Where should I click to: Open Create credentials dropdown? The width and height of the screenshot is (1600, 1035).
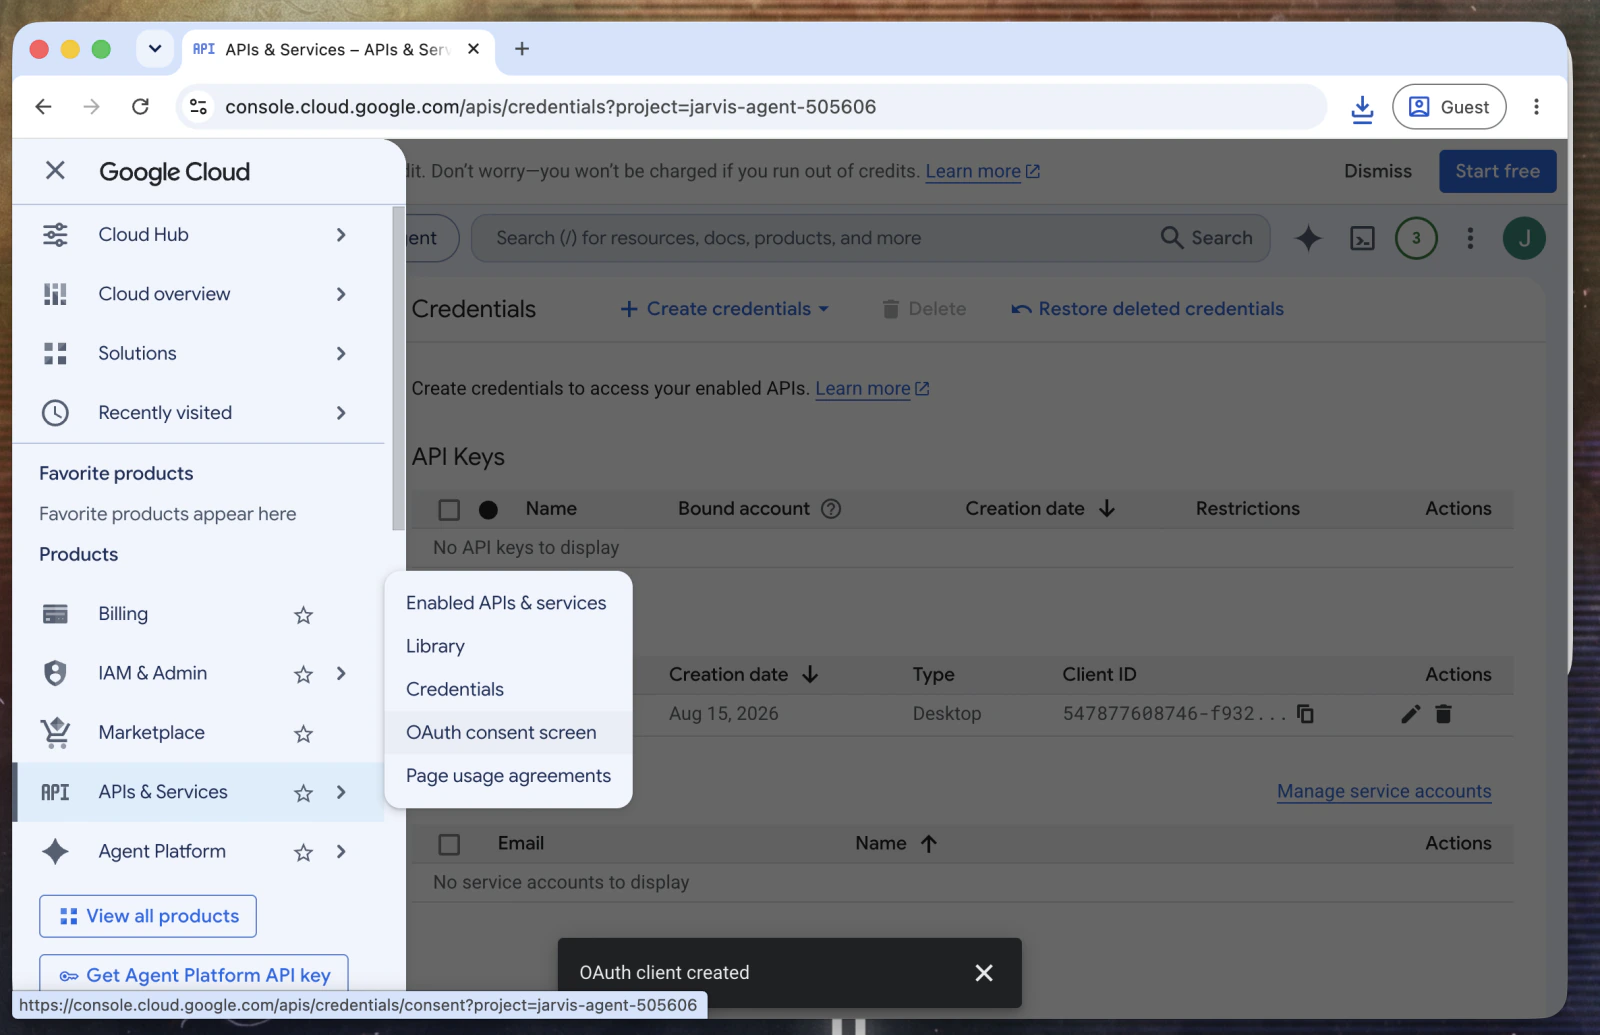(725, 309)
